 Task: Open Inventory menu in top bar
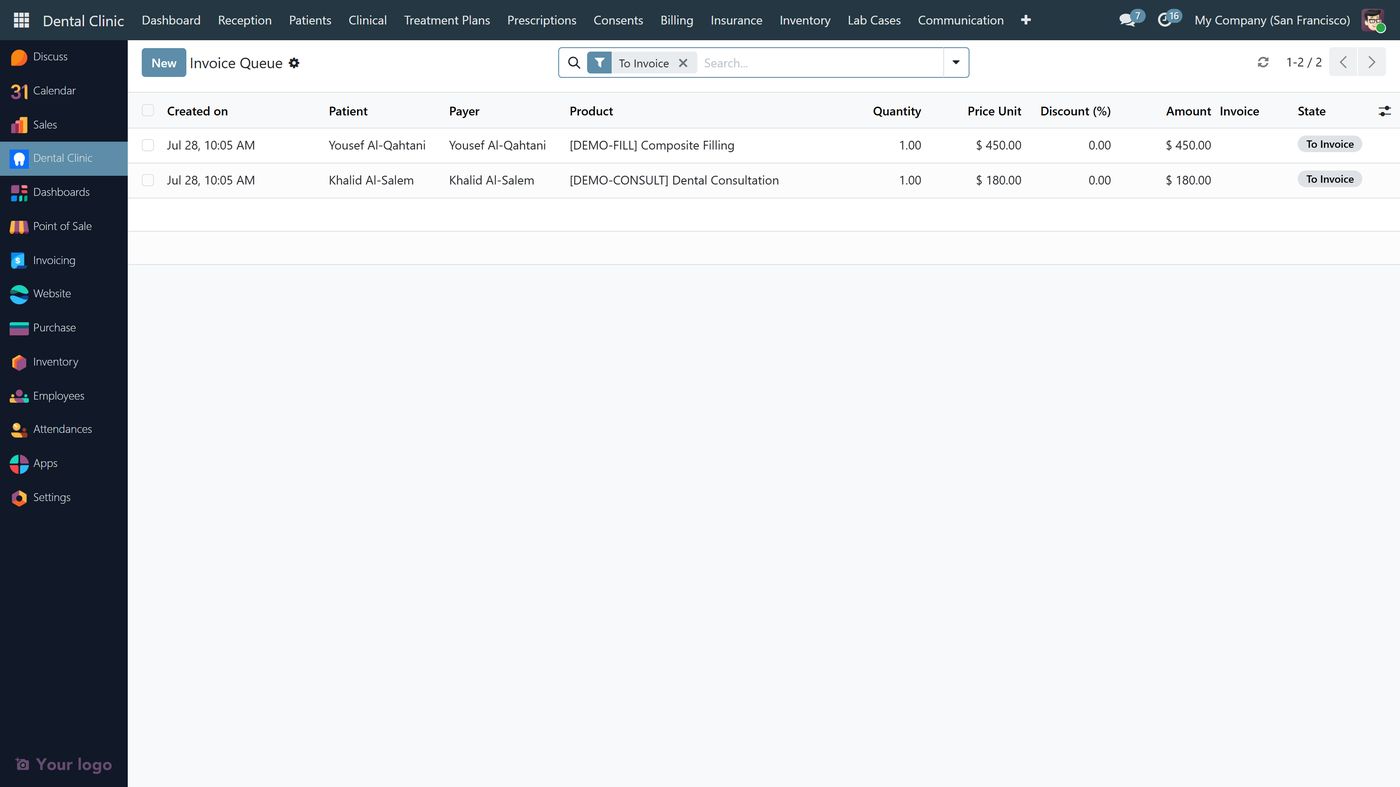[805, 20]
